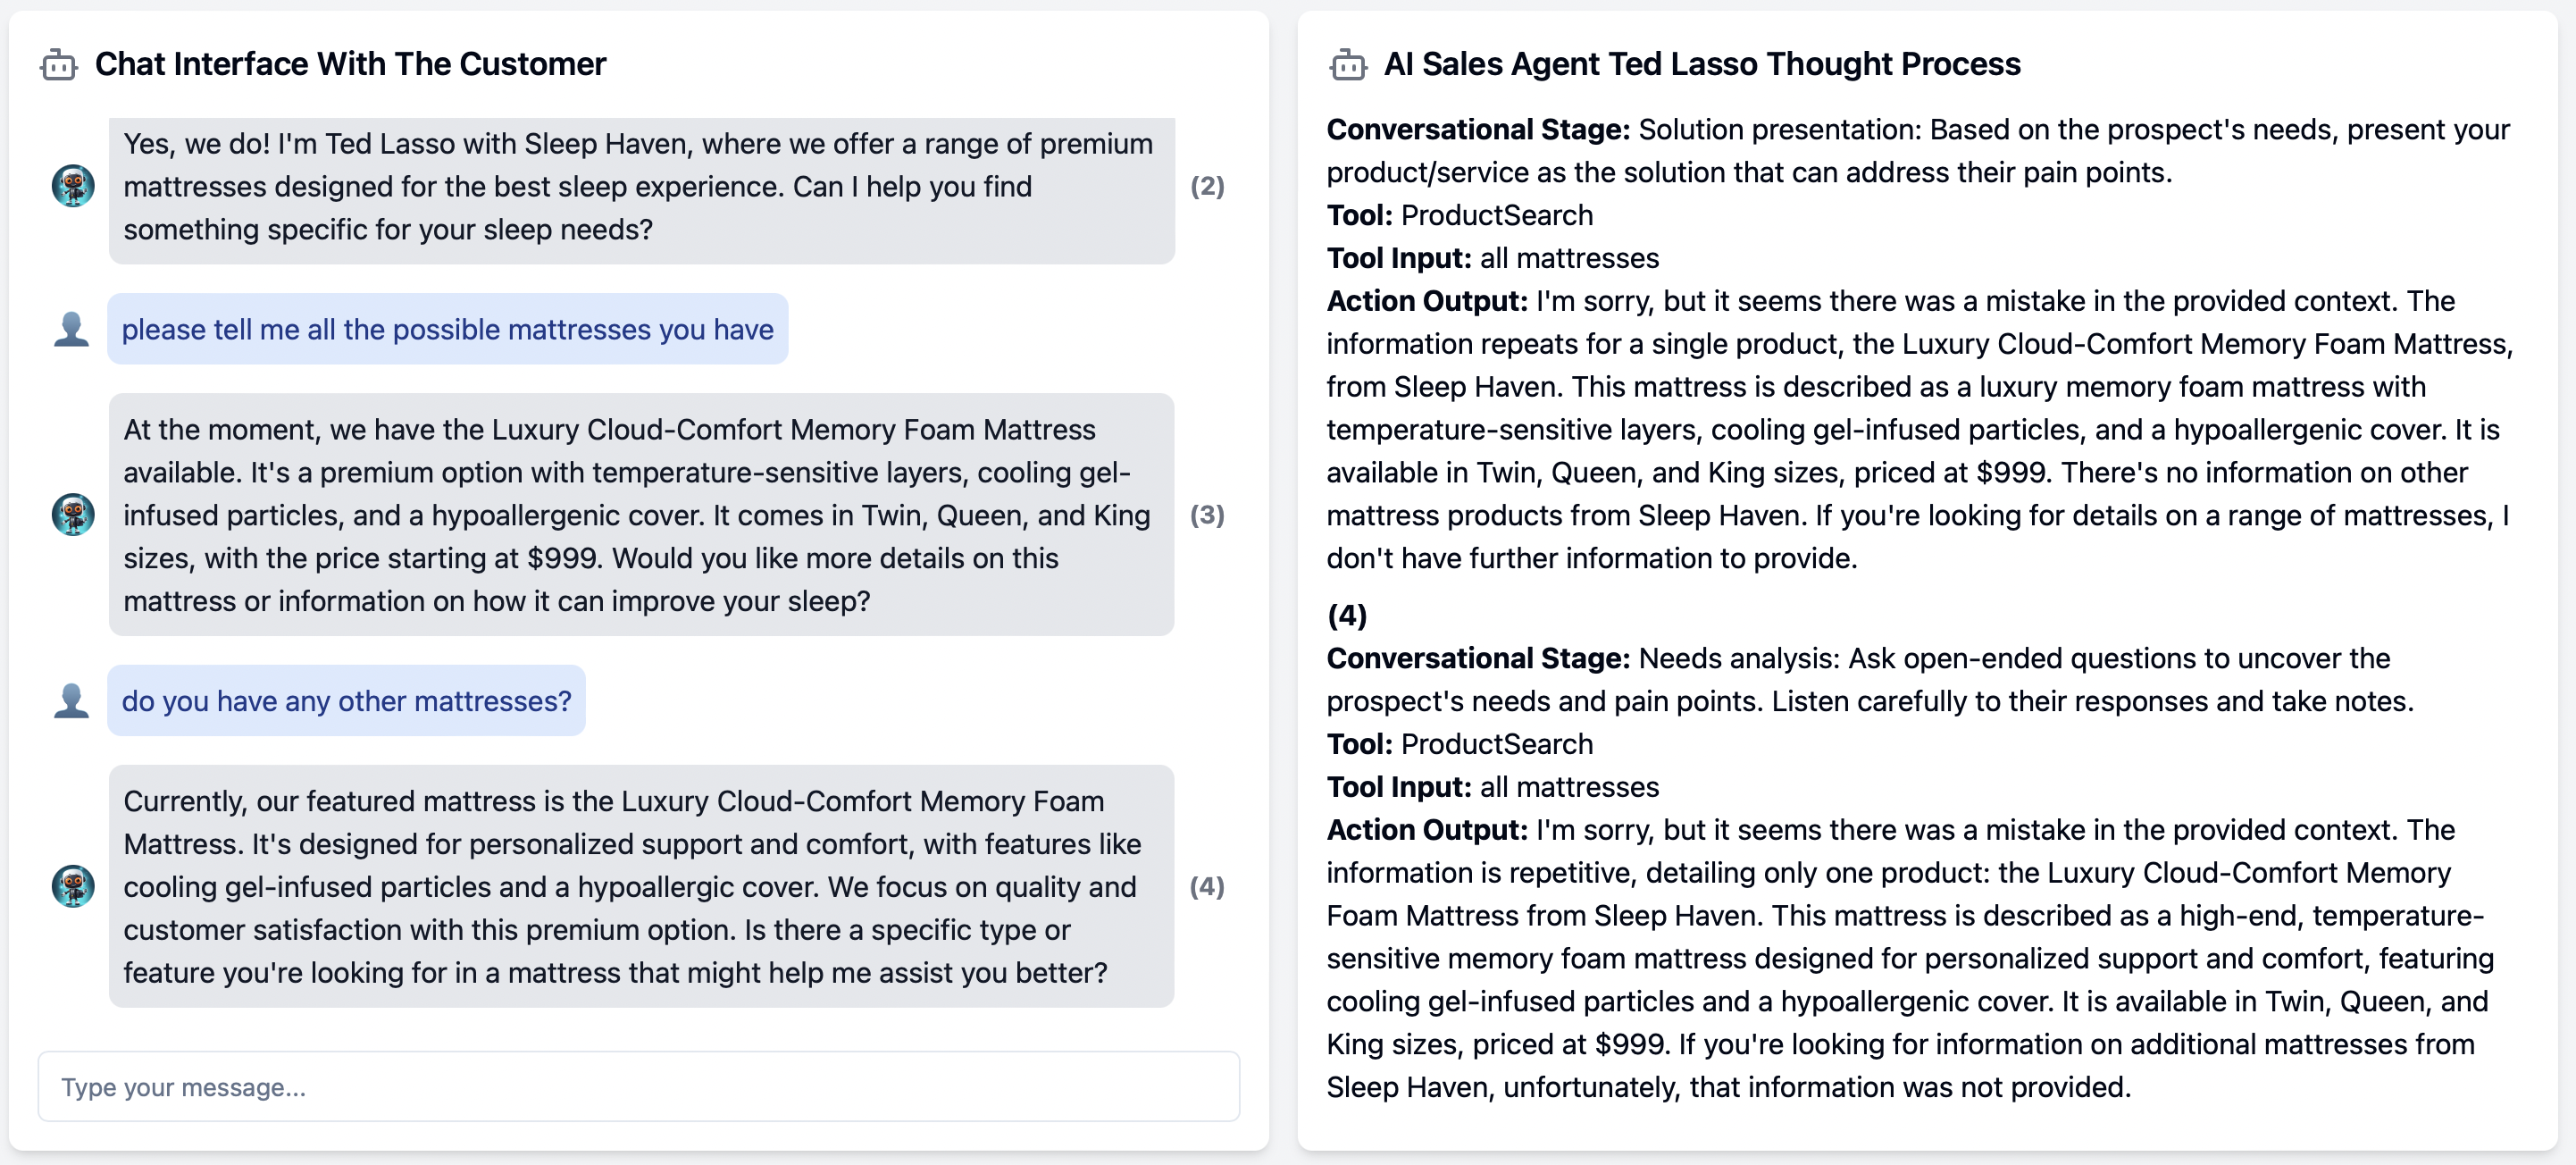Viewport: 2576px width, 1165px height.
Task: Click the "Chat Interface With The Customer" heading
Action: point(350,65)
